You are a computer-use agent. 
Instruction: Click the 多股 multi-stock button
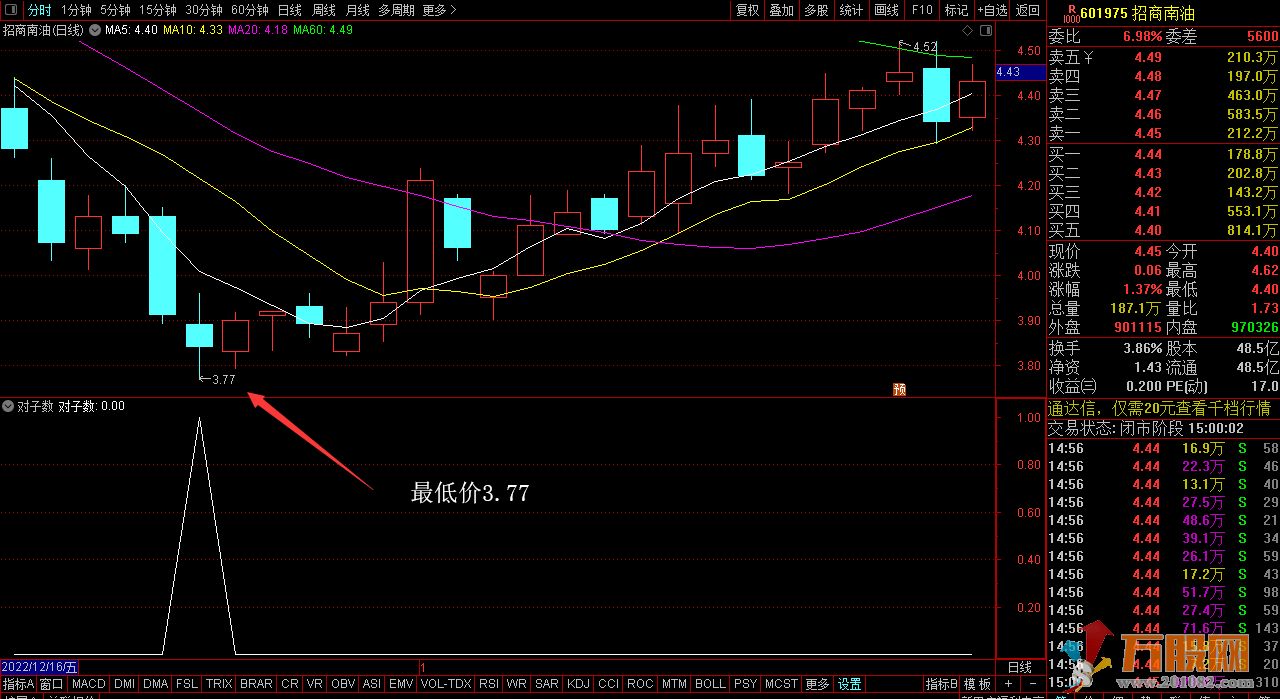817,10
